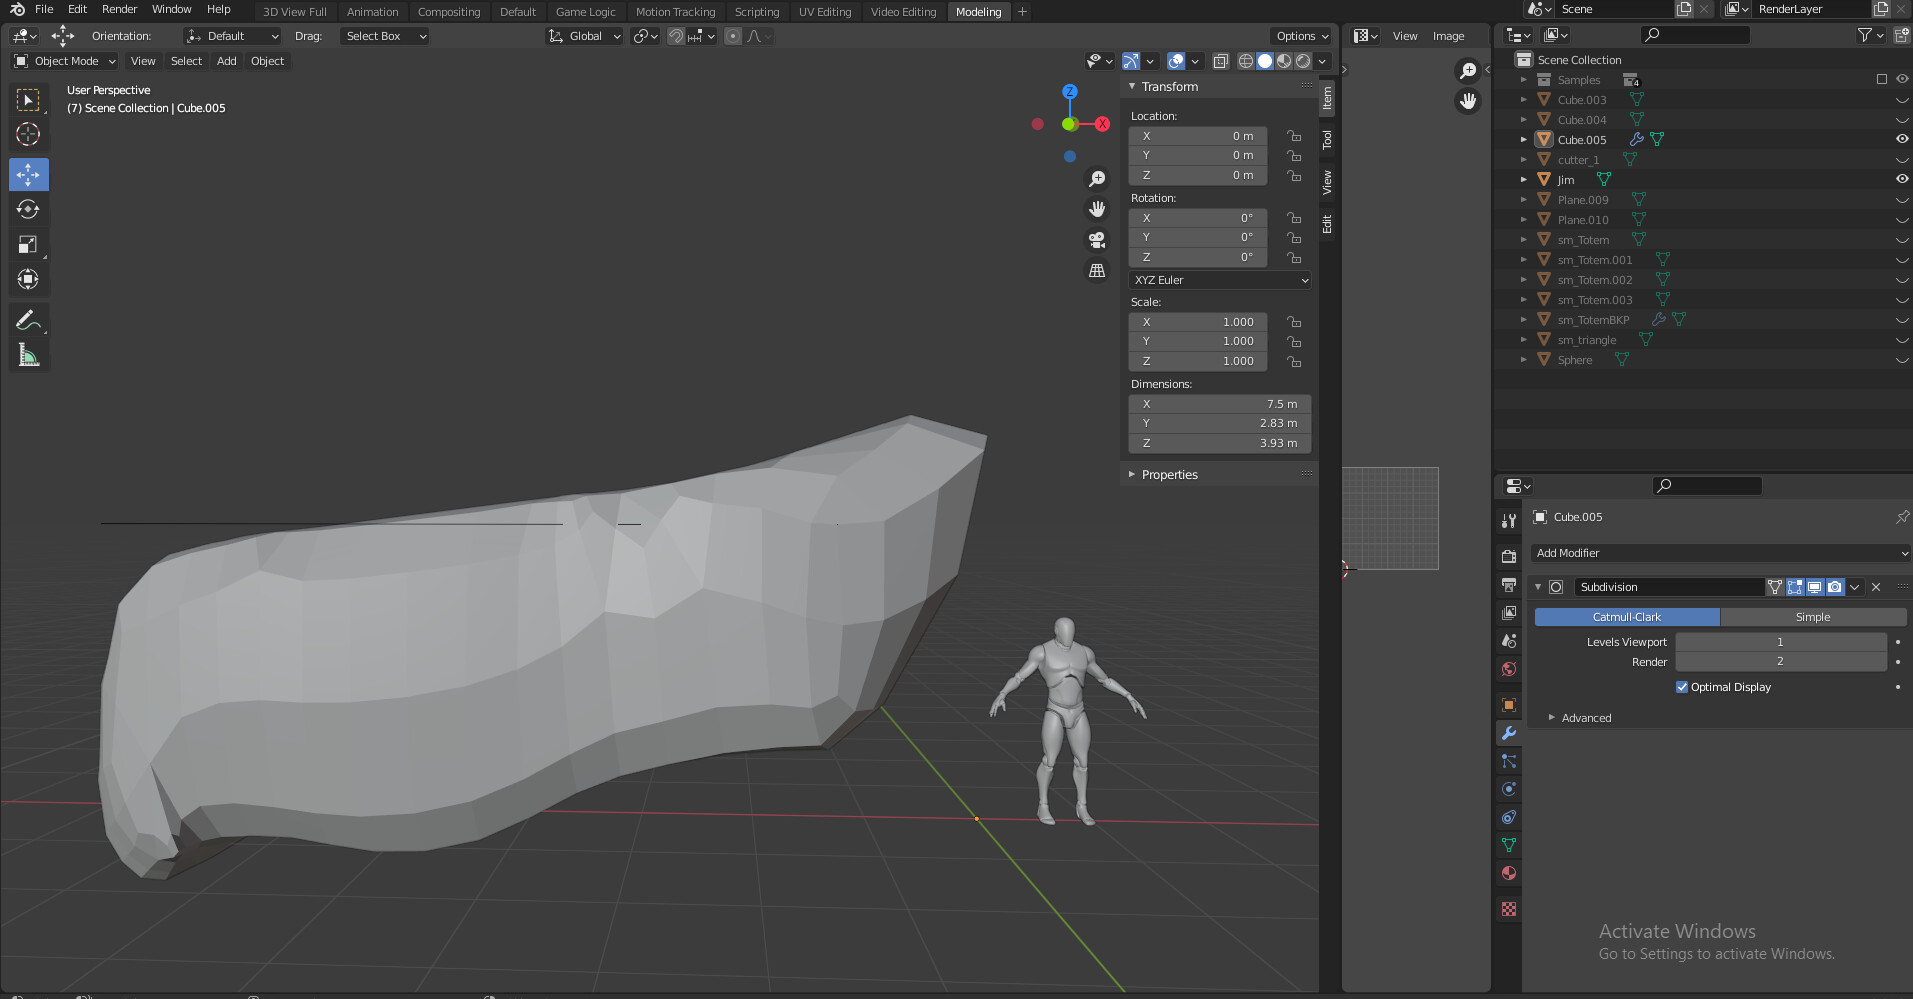Screen dimensions: 1913x999
Task: Toggle Cube.005 viewport visibility
Action: pyautogui.click(x=1901, y=139)
